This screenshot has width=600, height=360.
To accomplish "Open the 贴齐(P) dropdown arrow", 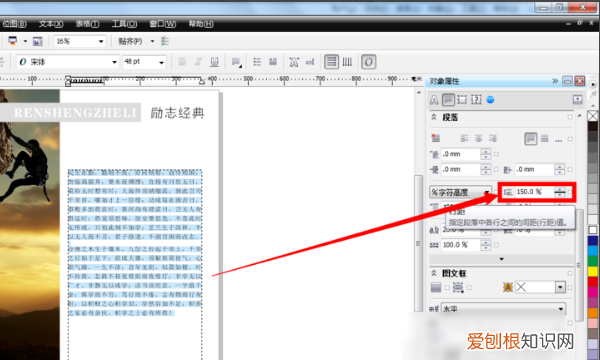I will click(x=152, y=41).
